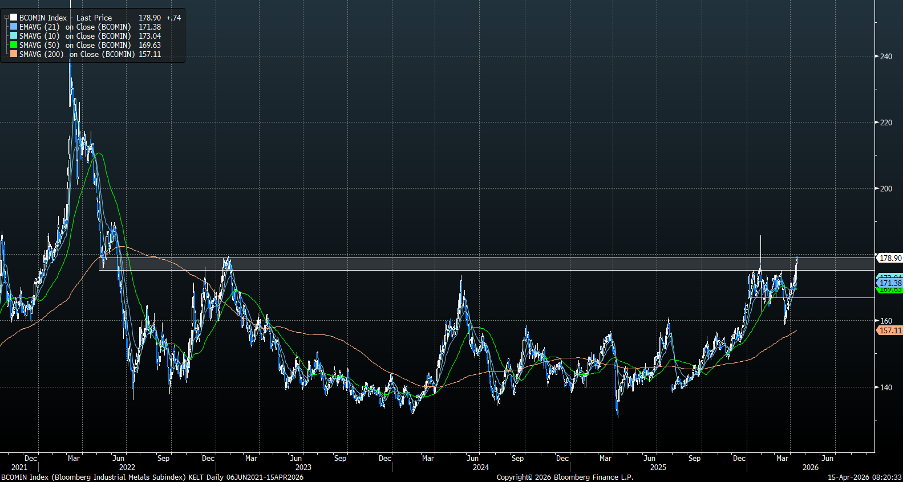Click the 2025 year label on time axis
This screenshot has width=904, height=482.
(x=659, y=466)
